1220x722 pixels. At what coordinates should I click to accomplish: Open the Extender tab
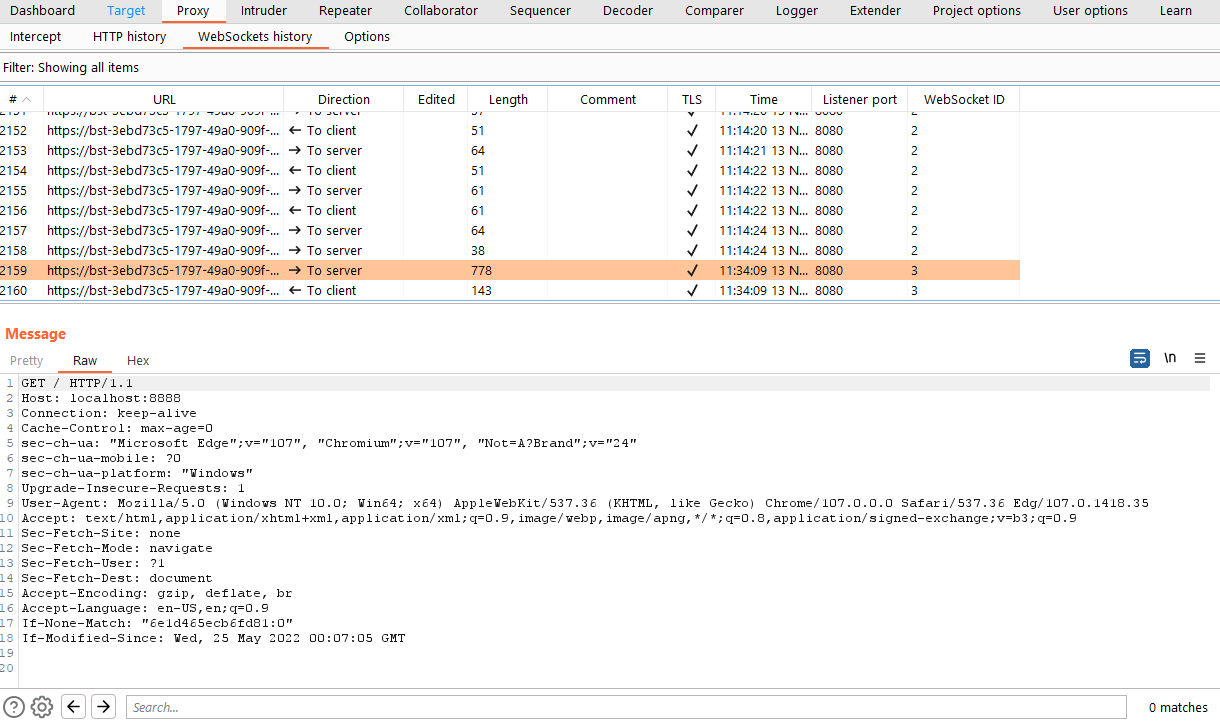click(875, 11)
